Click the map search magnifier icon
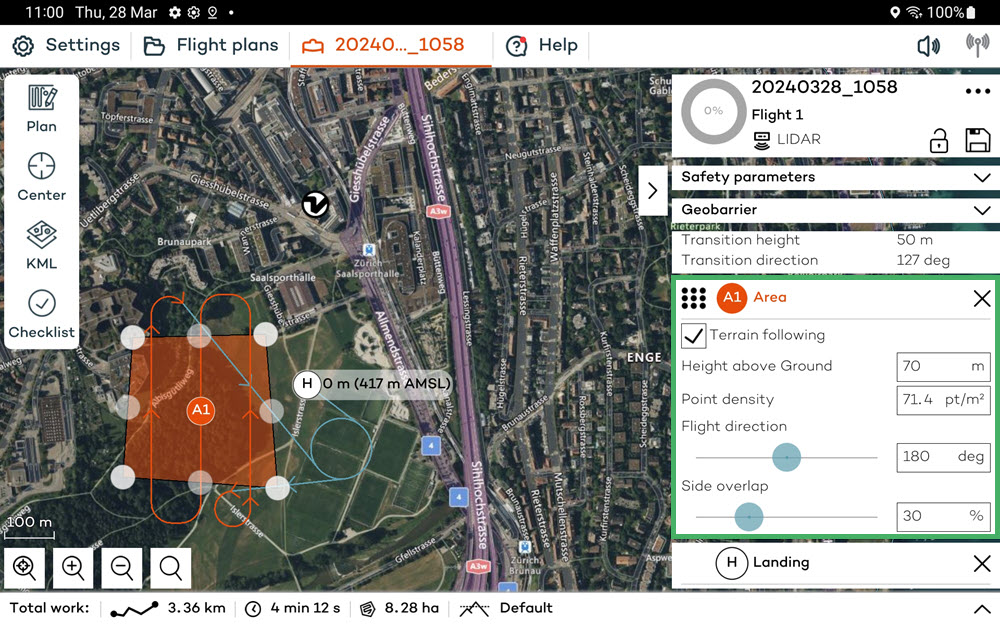Viewport: 1000px width, 625px height. [170, 568]
